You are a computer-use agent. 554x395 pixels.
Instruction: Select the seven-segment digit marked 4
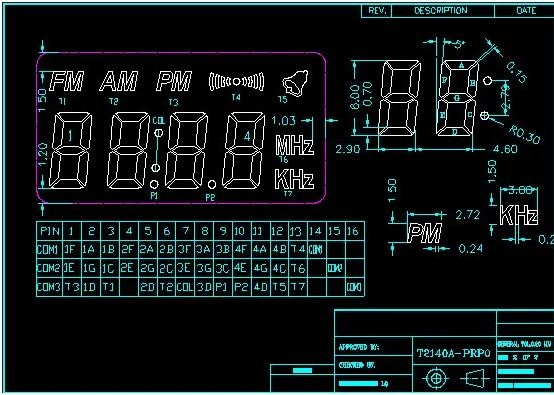point(243,150)
